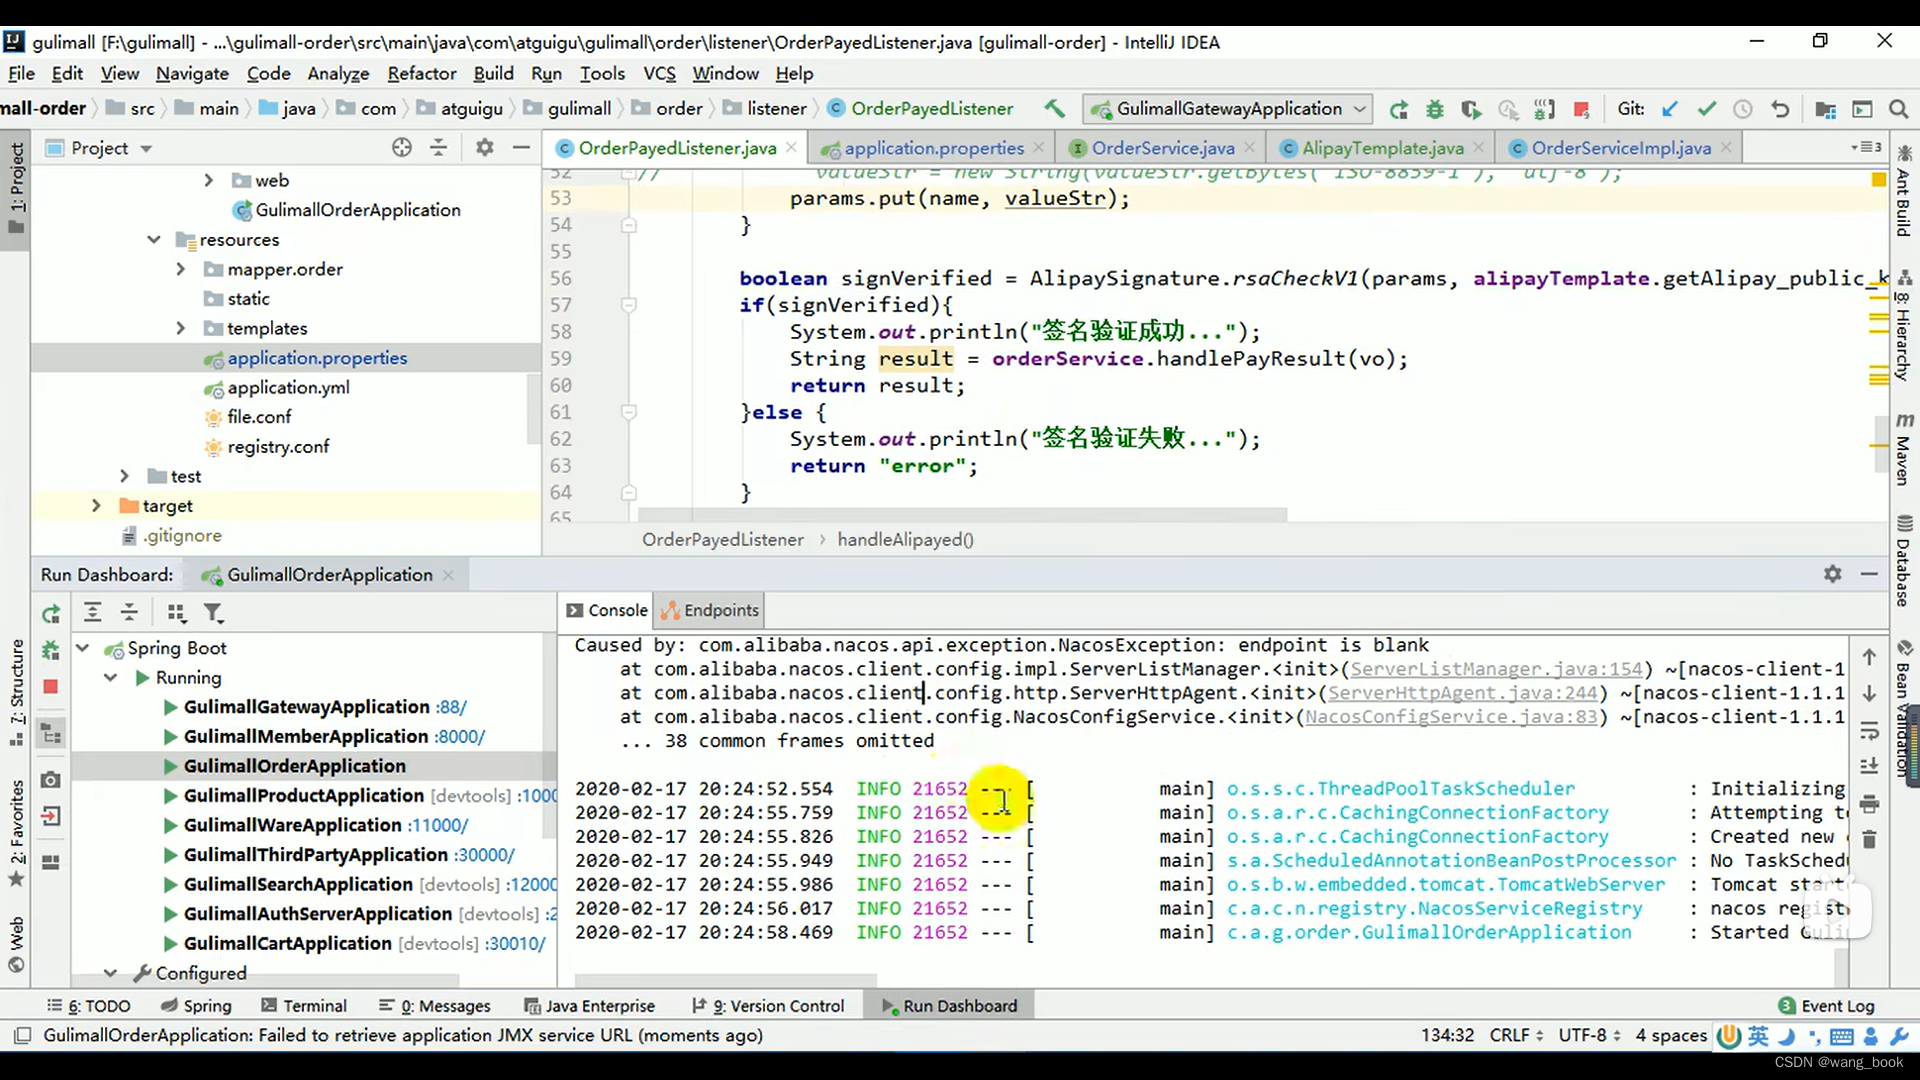Open the Database side panel
The width and height of the screenshot is (1920, 1080).
(x=1904, y=562)
